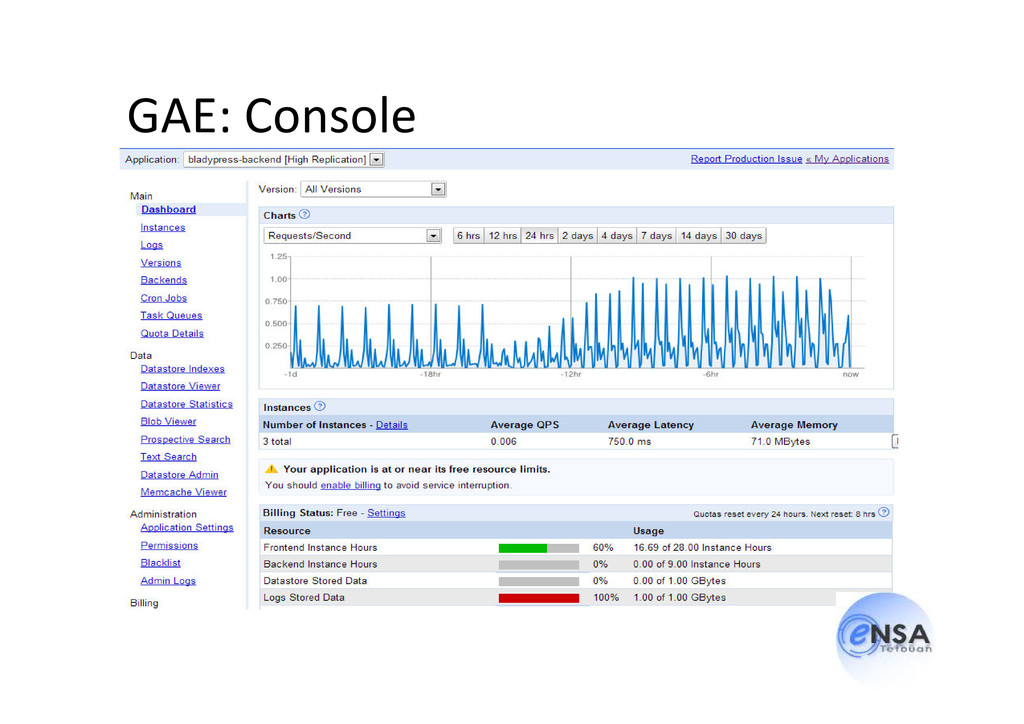The width and height of the screenshot is (1024, 724).
Task: Open the Billing Status Settings link
Action: tap(386, 513)
